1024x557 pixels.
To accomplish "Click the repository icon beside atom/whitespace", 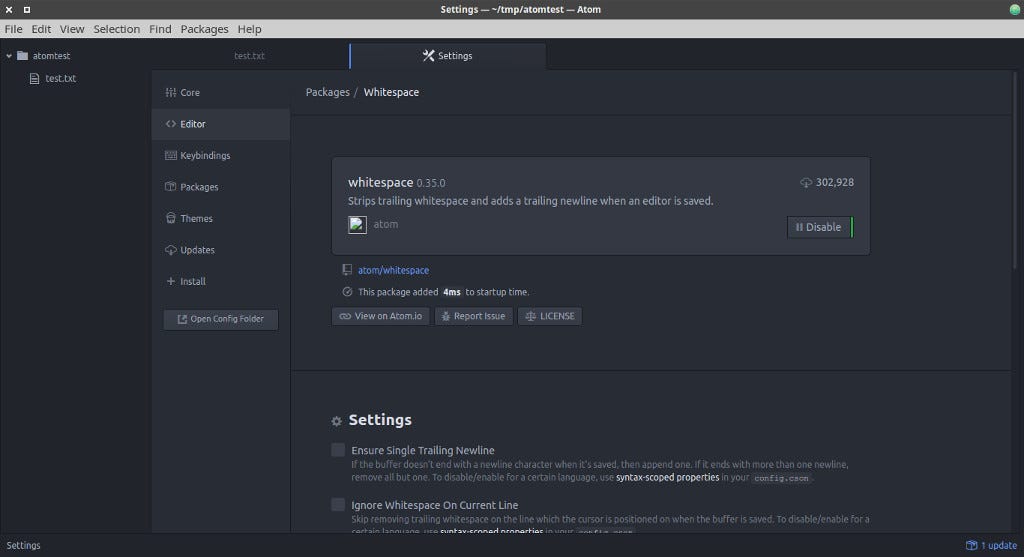I will pos(347,270).
